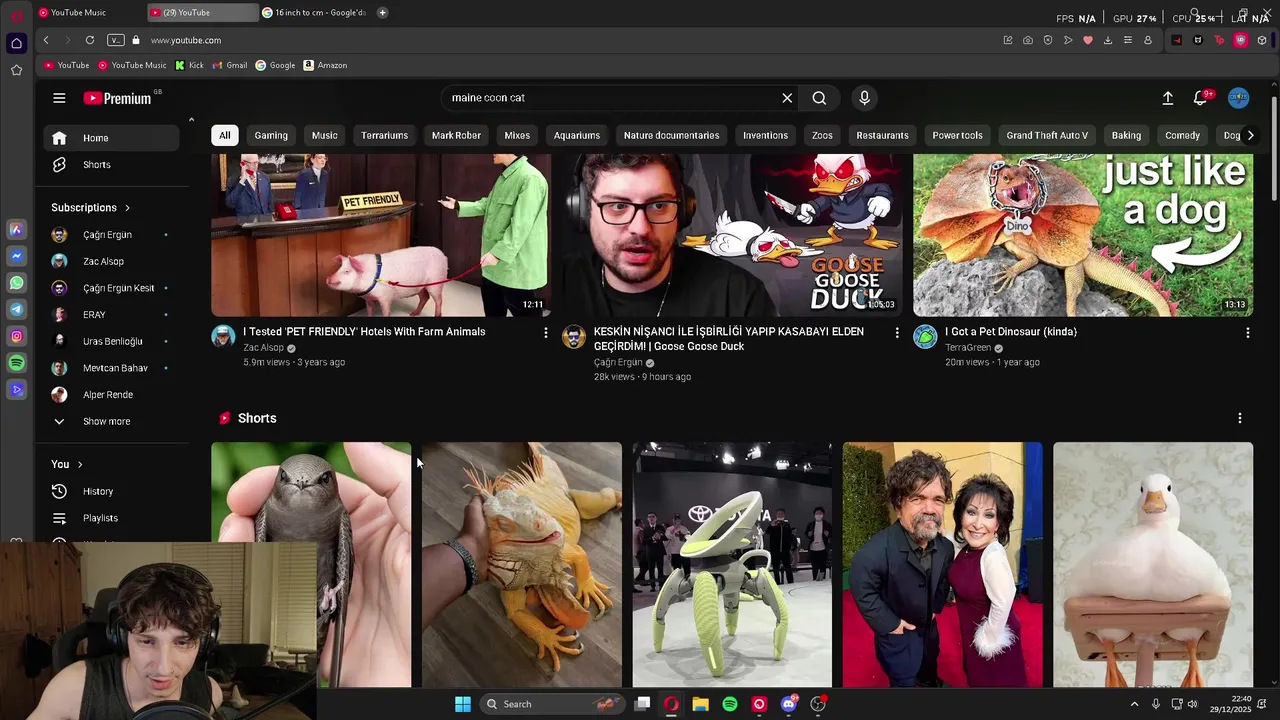Select the 'All' filter chip

click(225, 135)
